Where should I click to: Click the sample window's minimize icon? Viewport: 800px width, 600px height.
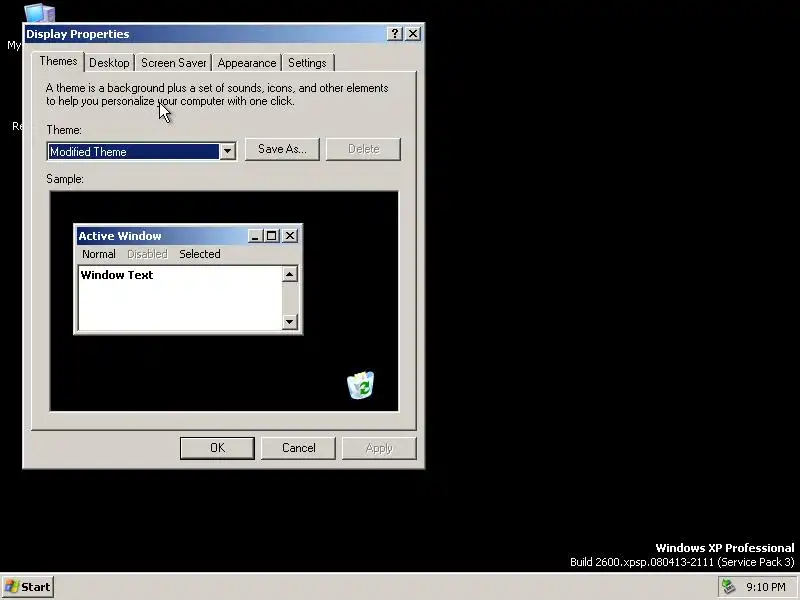255,236
